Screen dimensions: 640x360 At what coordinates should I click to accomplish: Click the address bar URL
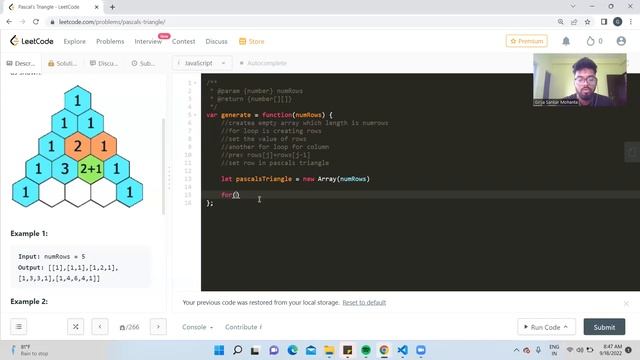point(112,22)
